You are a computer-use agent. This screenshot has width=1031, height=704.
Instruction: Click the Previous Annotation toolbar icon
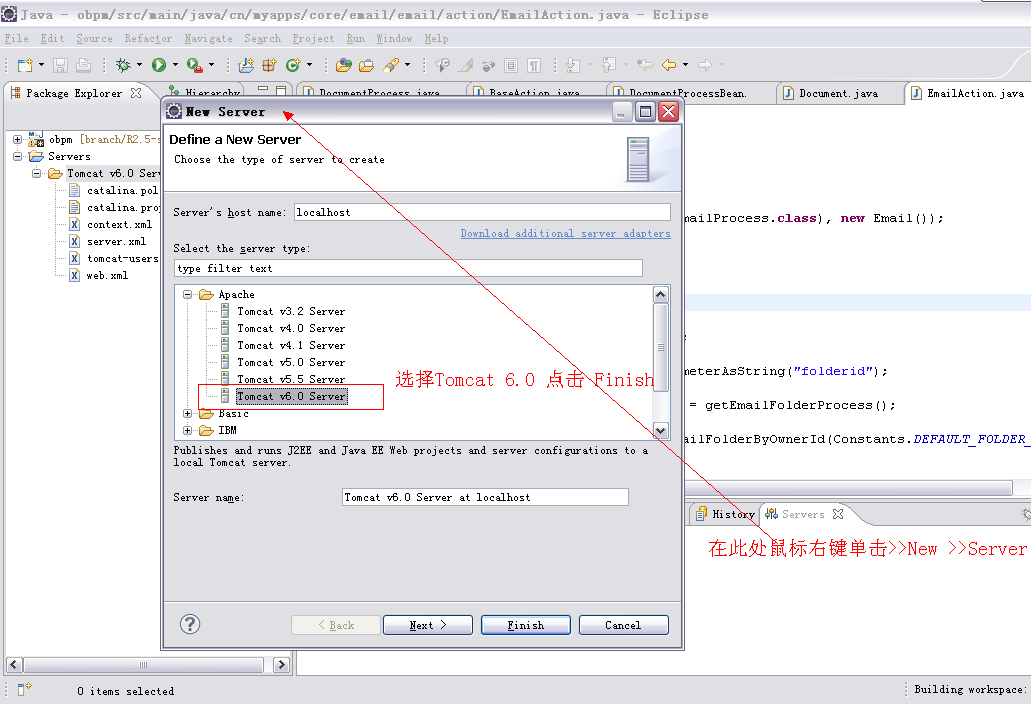(609, 65)
